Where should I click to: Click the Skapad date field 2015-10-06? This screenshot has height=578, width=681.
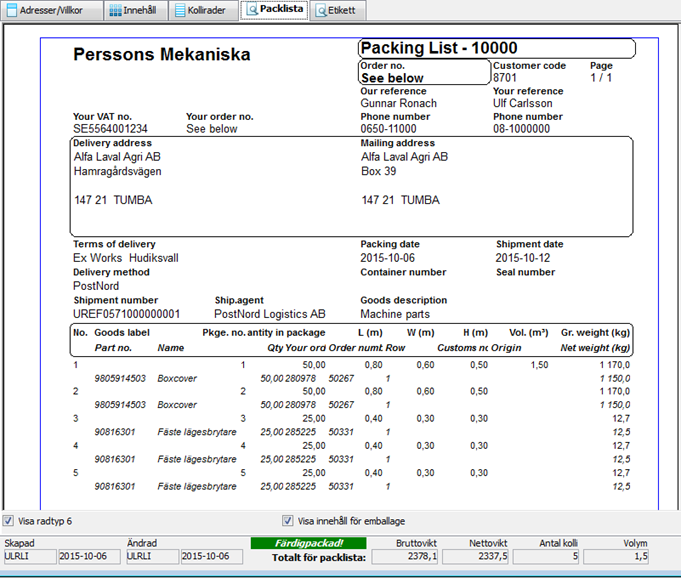89,556
